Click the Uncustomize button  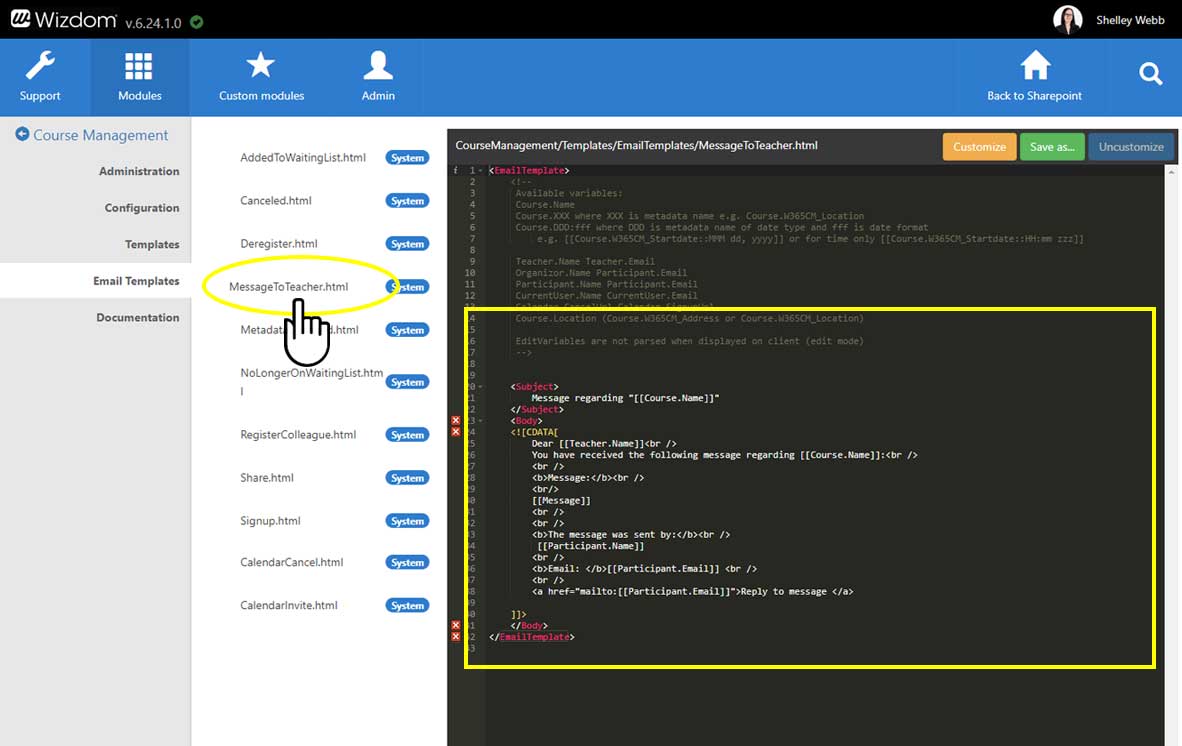pos(1130,147)
